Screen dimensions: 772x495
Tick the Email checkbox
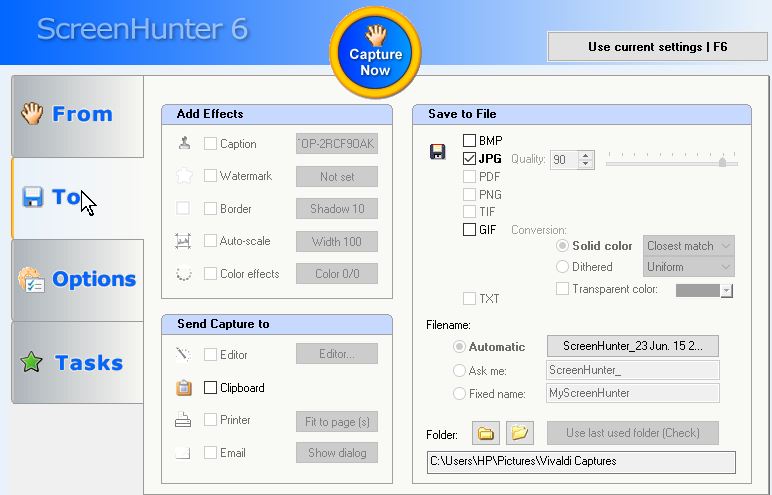click(210, 452)
